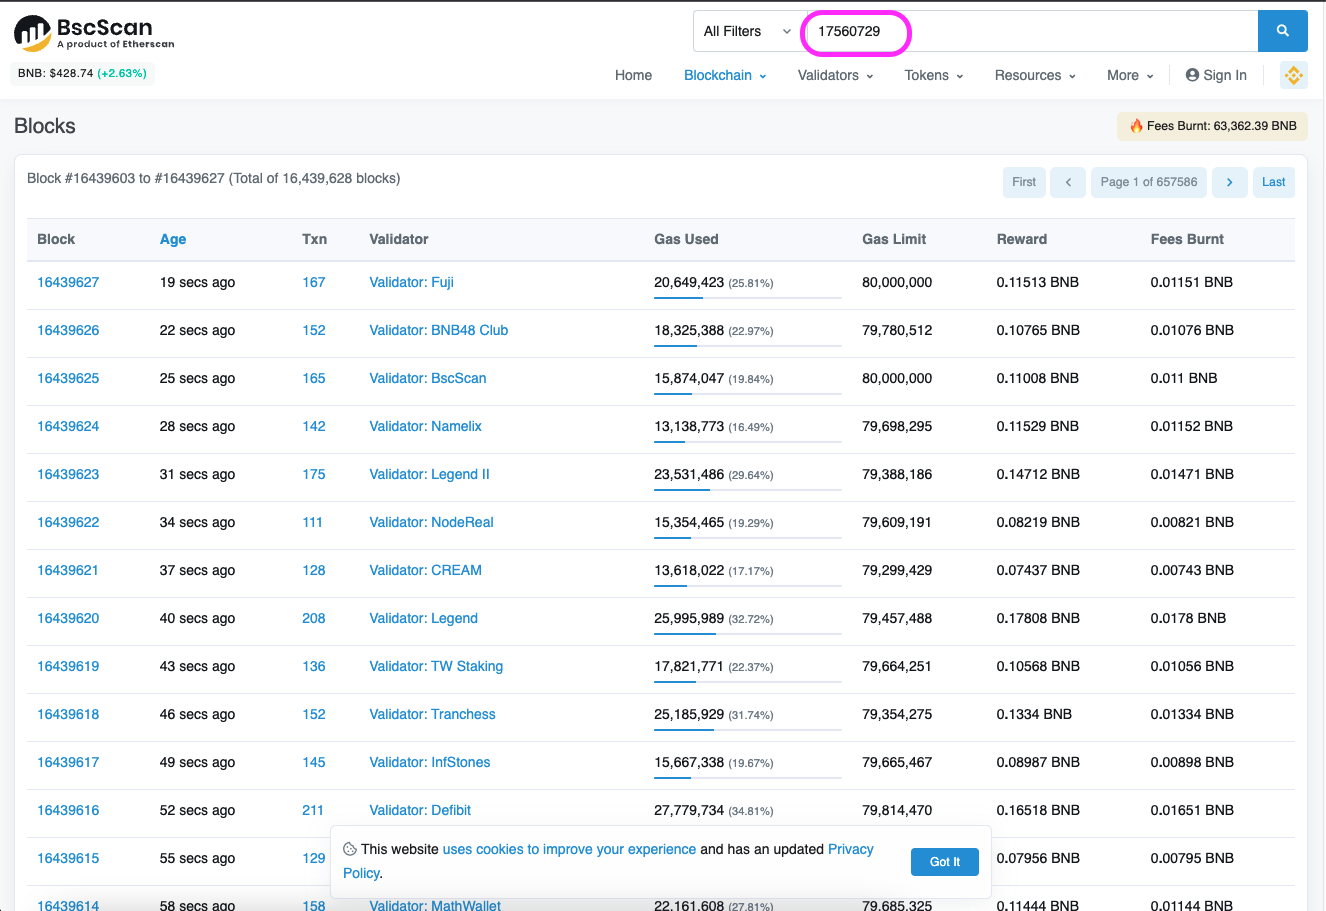Click the cookie icon in the notice
Image resolution: width=1326 pixels, height=911 pixels.
coord(349,849)
